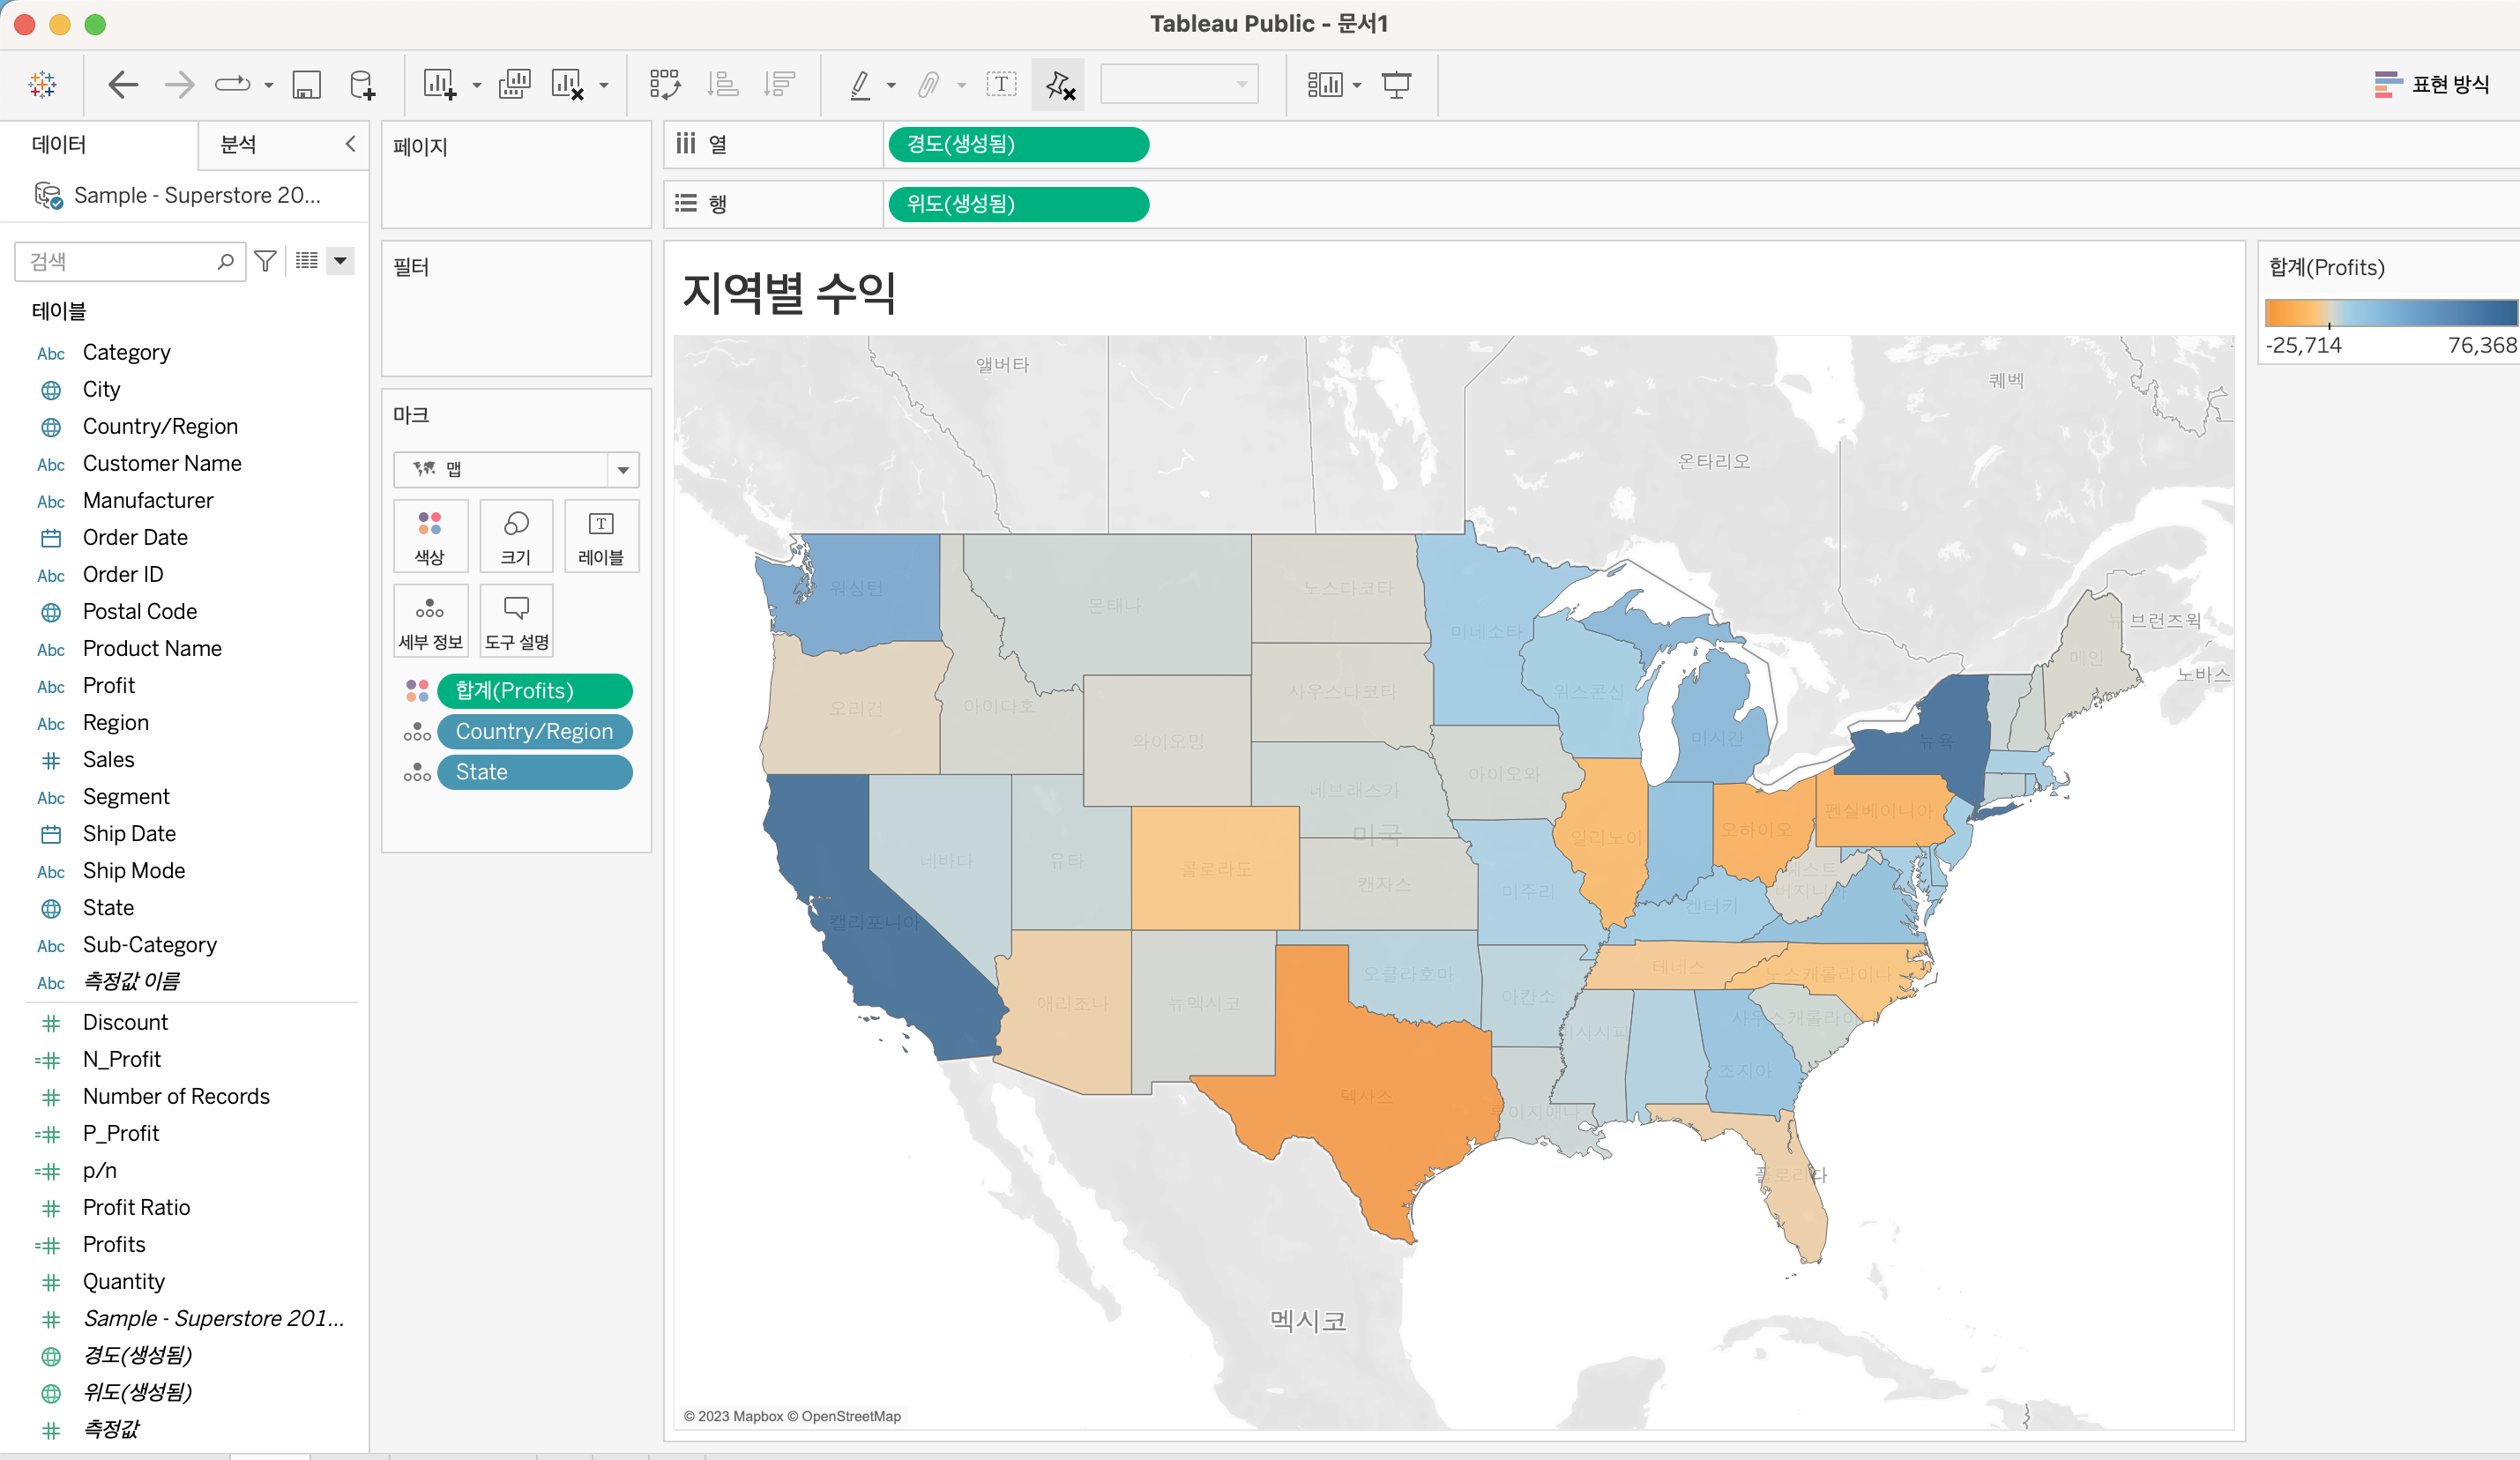Open the 색상 color card

click(430, 537)
